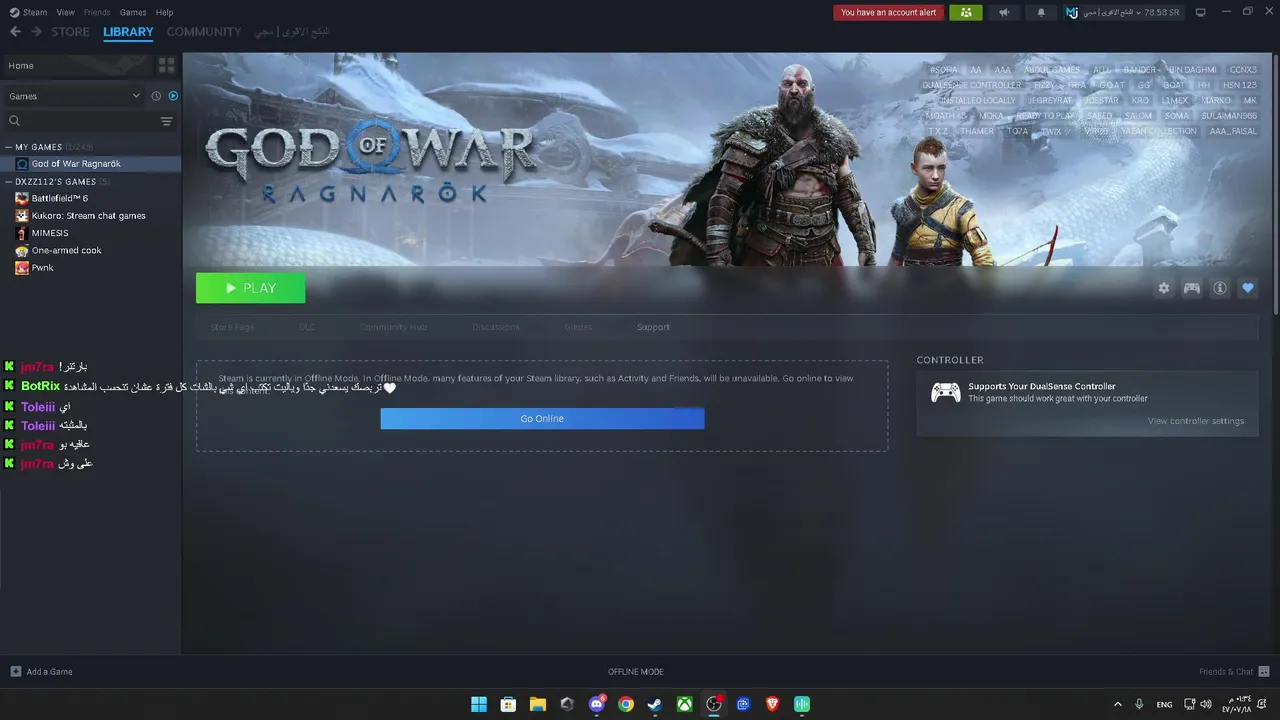Viewport: 1280px width, 720px height.
Task: Open the Xbox app from taskbar
Action: click(684, 704)
